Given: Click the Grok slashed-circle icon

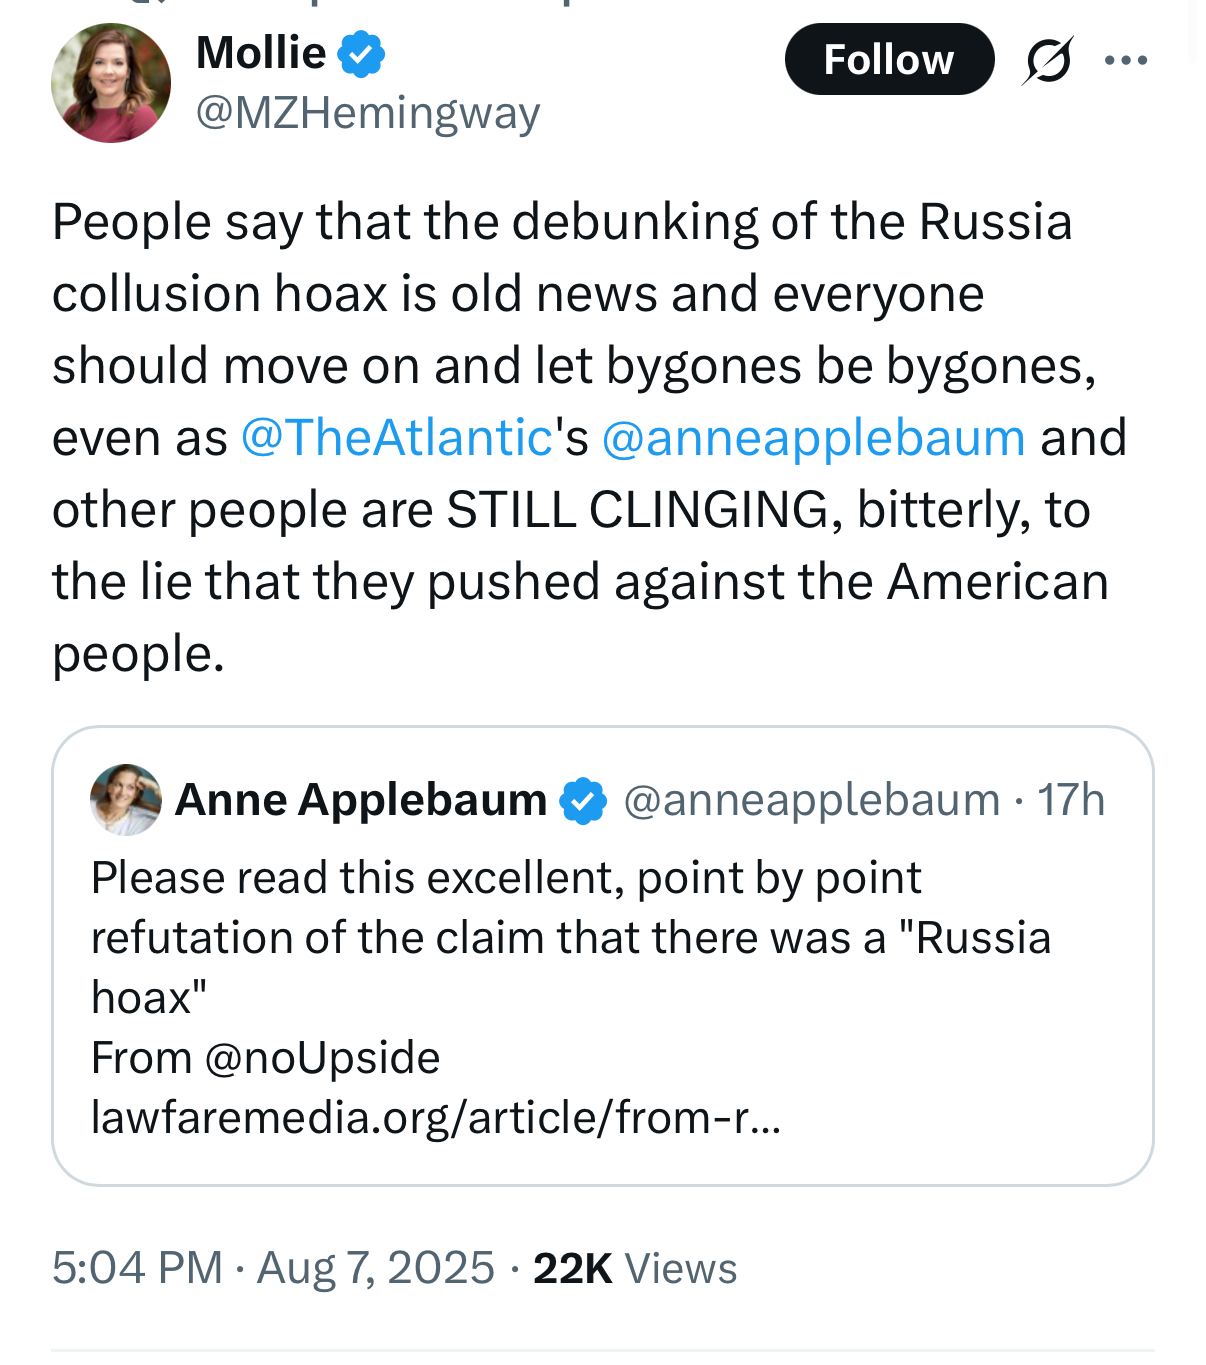Looking at the screenshot, I should tap(1047, 60).
